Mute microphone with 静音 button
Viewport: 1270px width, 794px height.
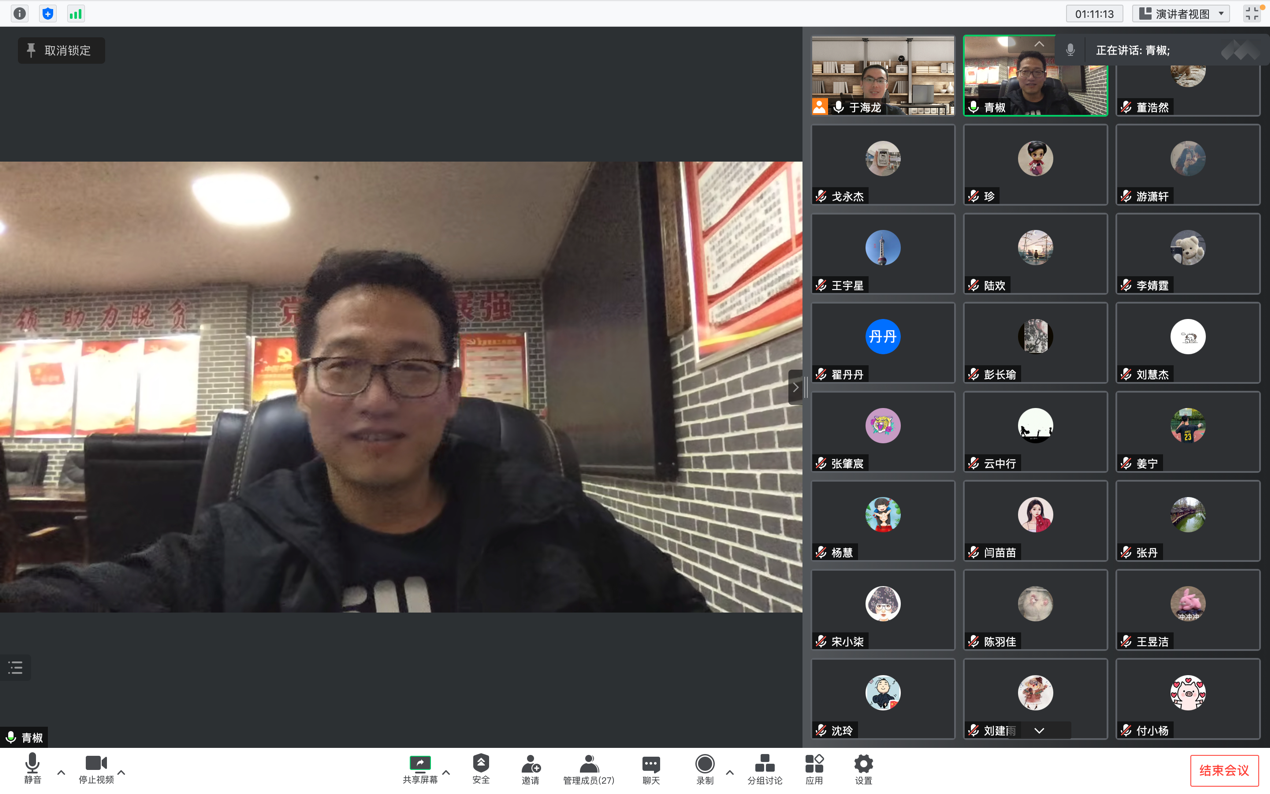32,765
